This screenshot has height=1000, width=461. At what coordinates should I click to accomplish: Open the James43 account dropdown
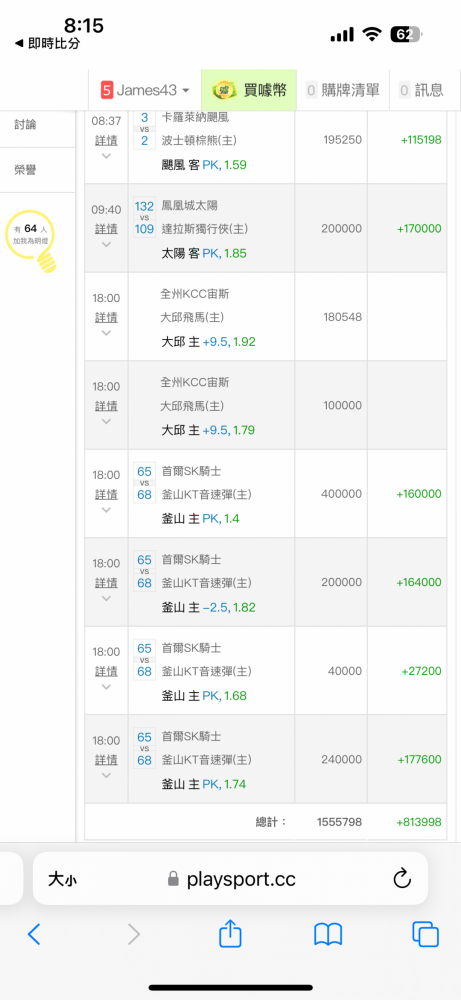(145, 90)
